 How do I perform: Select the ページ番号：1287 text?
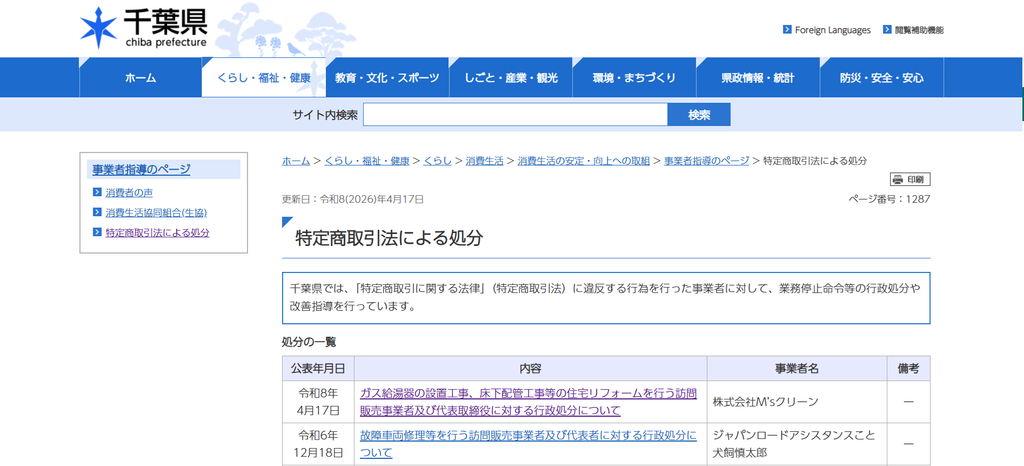coord(889,199)
